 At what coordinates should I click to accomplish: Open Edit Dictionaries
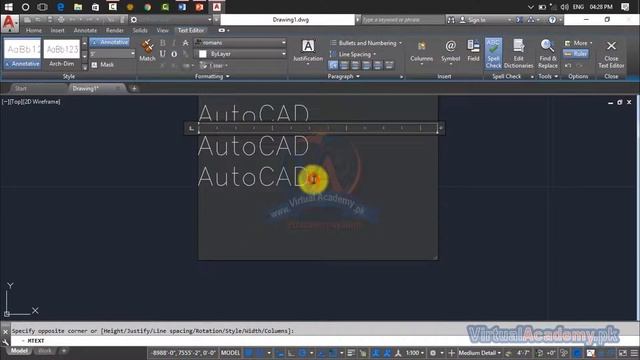tap(518, 53)
